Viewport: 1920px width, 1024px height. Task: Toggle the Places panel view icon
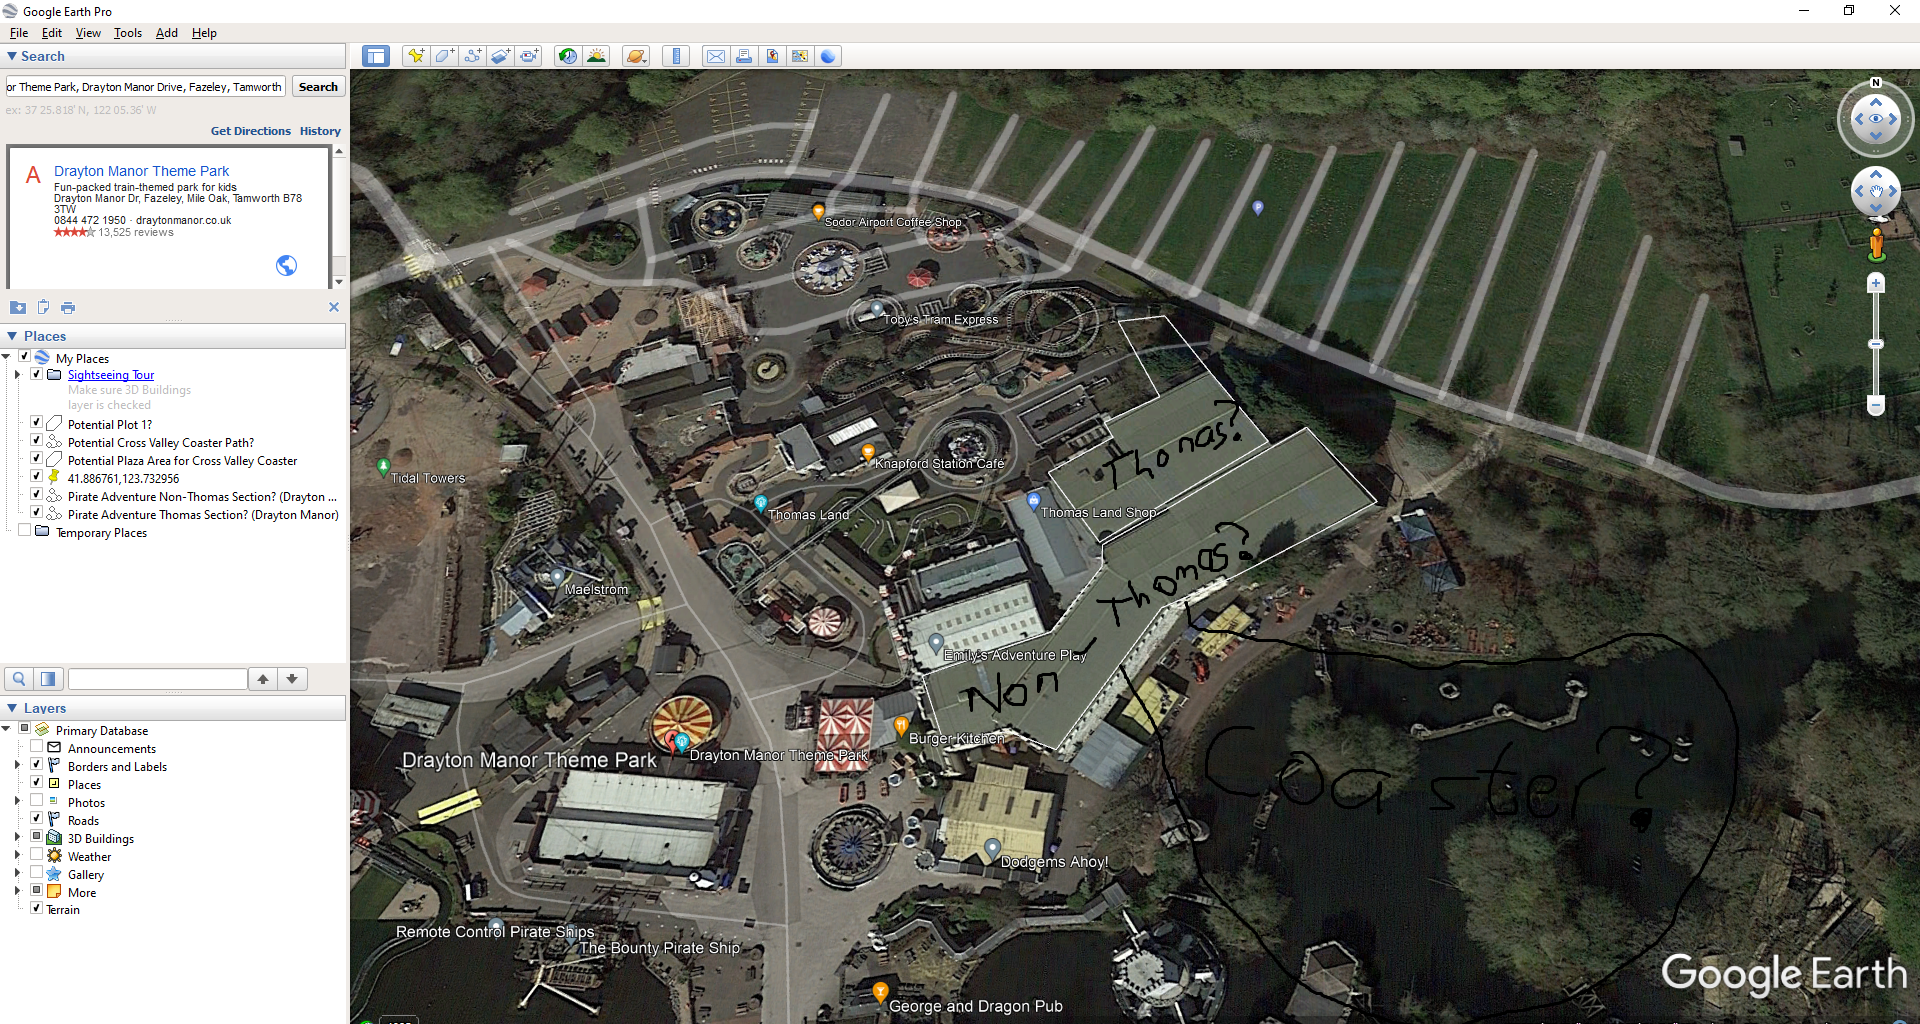[48, 679]
